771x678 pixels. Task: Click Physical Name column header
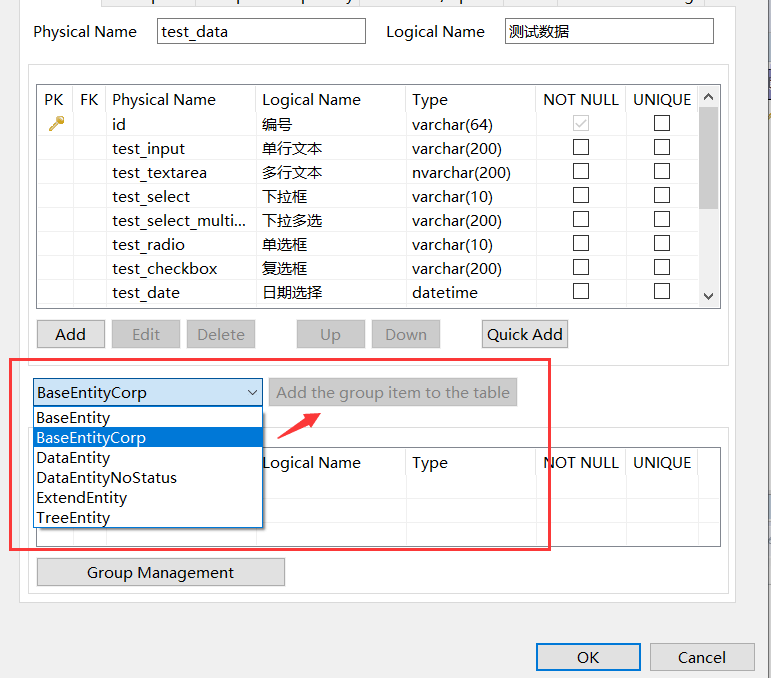181,99
